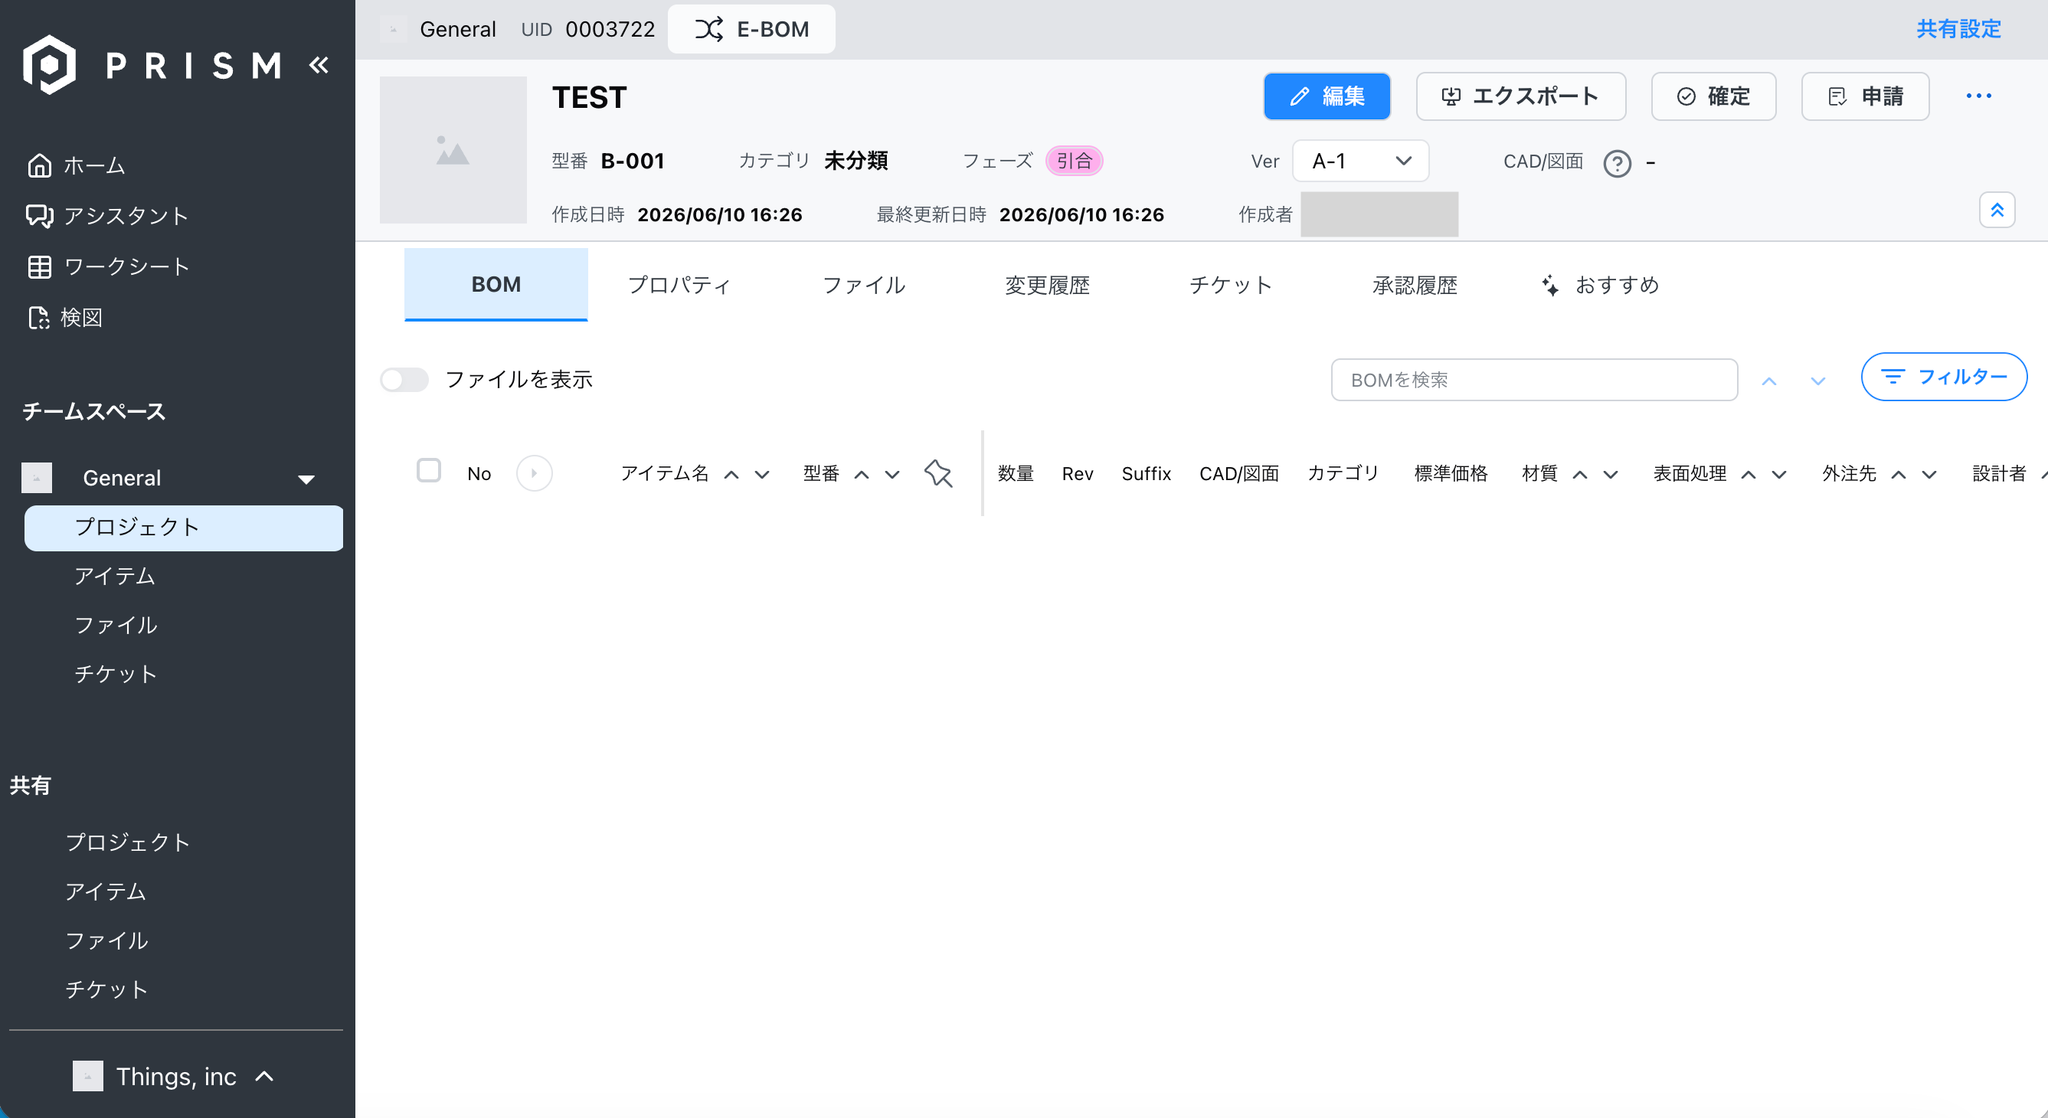2048x1118 pixels.
Task: Click the 数量 column header
Action: 1016,474
